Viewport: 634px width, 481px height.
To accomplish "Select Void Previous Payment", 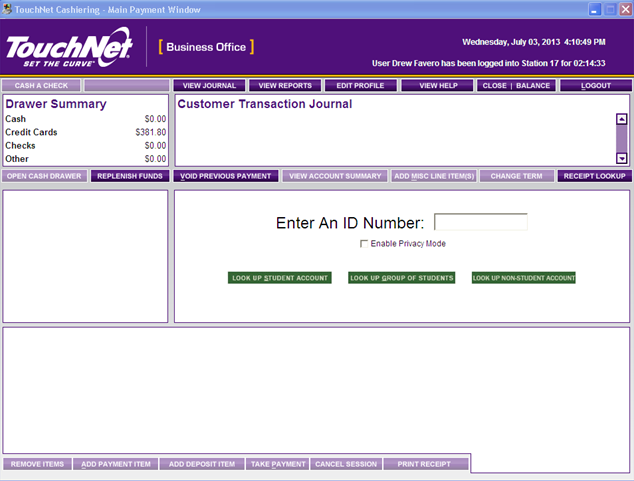I will (x=226, y=176).
